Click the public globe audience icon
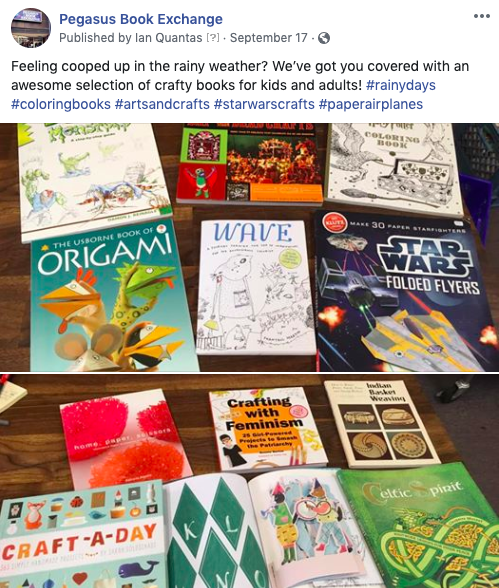Screen dimensions: 499x588 tap(324, 38)
